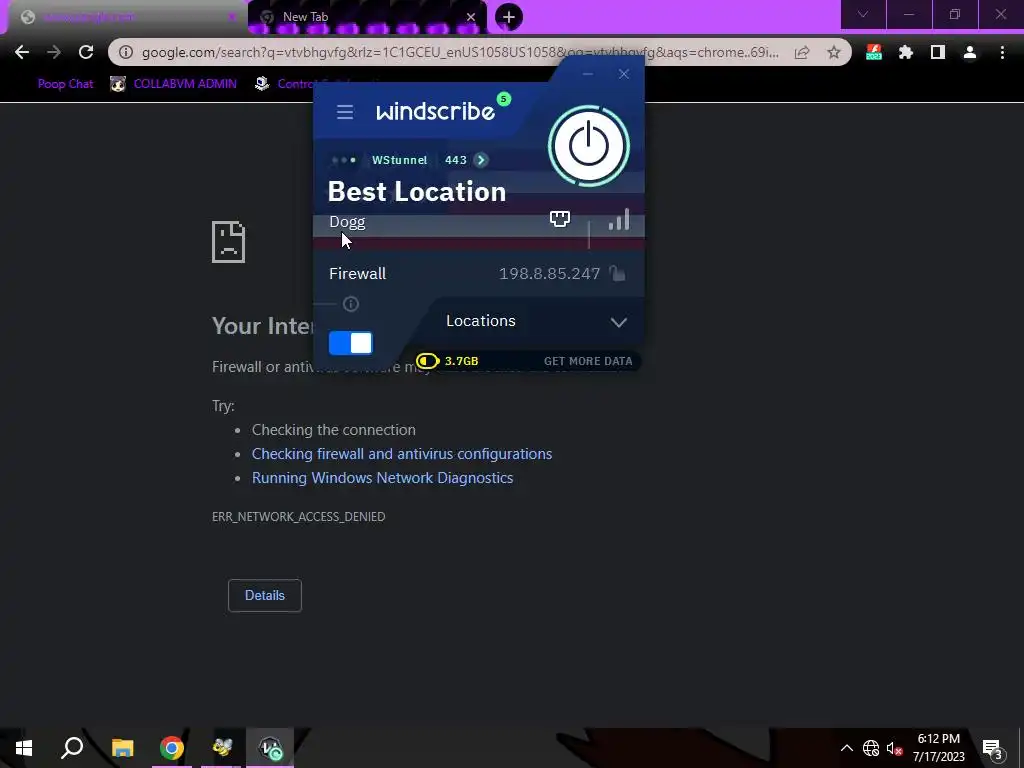Open the Windscribe hamburger menu
Image resolution: width=1024 pixels, height=768 pixels.
click(x=345, y=112)
